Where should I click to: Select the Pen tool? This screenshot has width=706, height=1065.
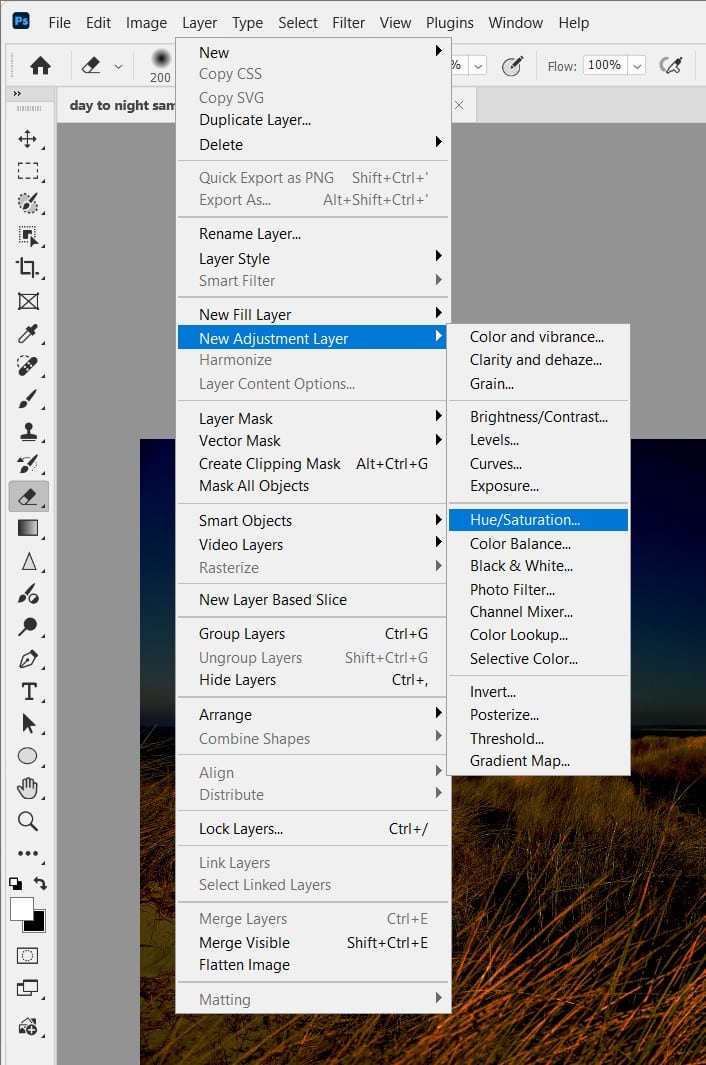tap(28, 658)
